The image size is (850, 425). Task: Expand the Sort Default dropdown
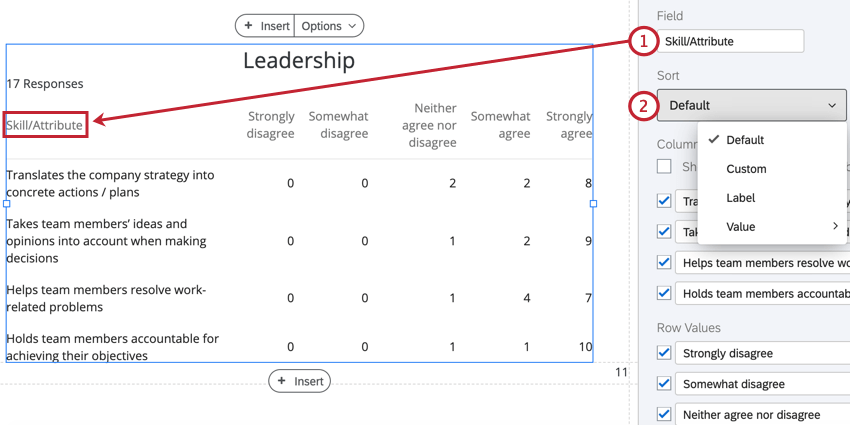tap(751, 105)
